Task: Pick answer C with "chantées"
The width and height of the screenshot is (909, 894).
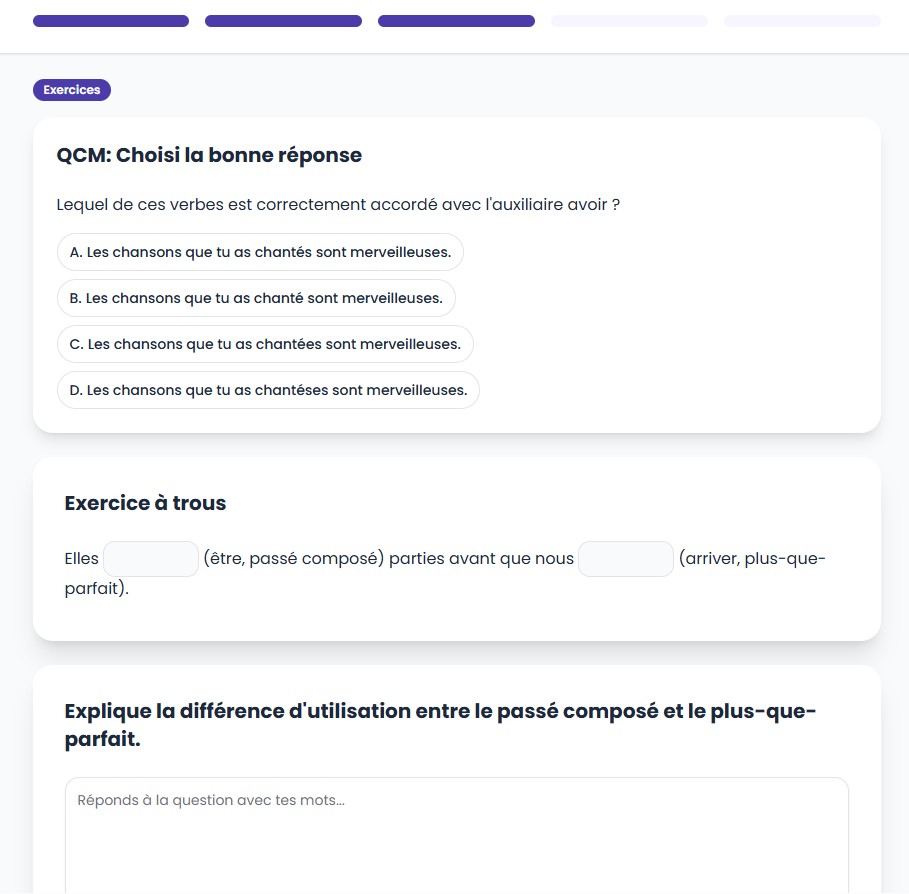Action: [265, 344]
